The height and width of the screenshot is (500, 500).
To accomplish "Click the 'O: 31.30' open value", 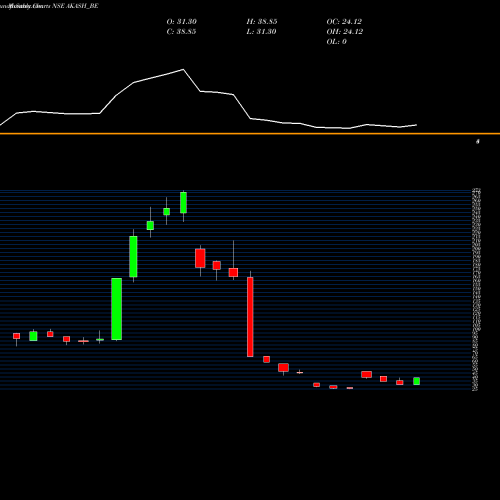I will pos(182,22).
